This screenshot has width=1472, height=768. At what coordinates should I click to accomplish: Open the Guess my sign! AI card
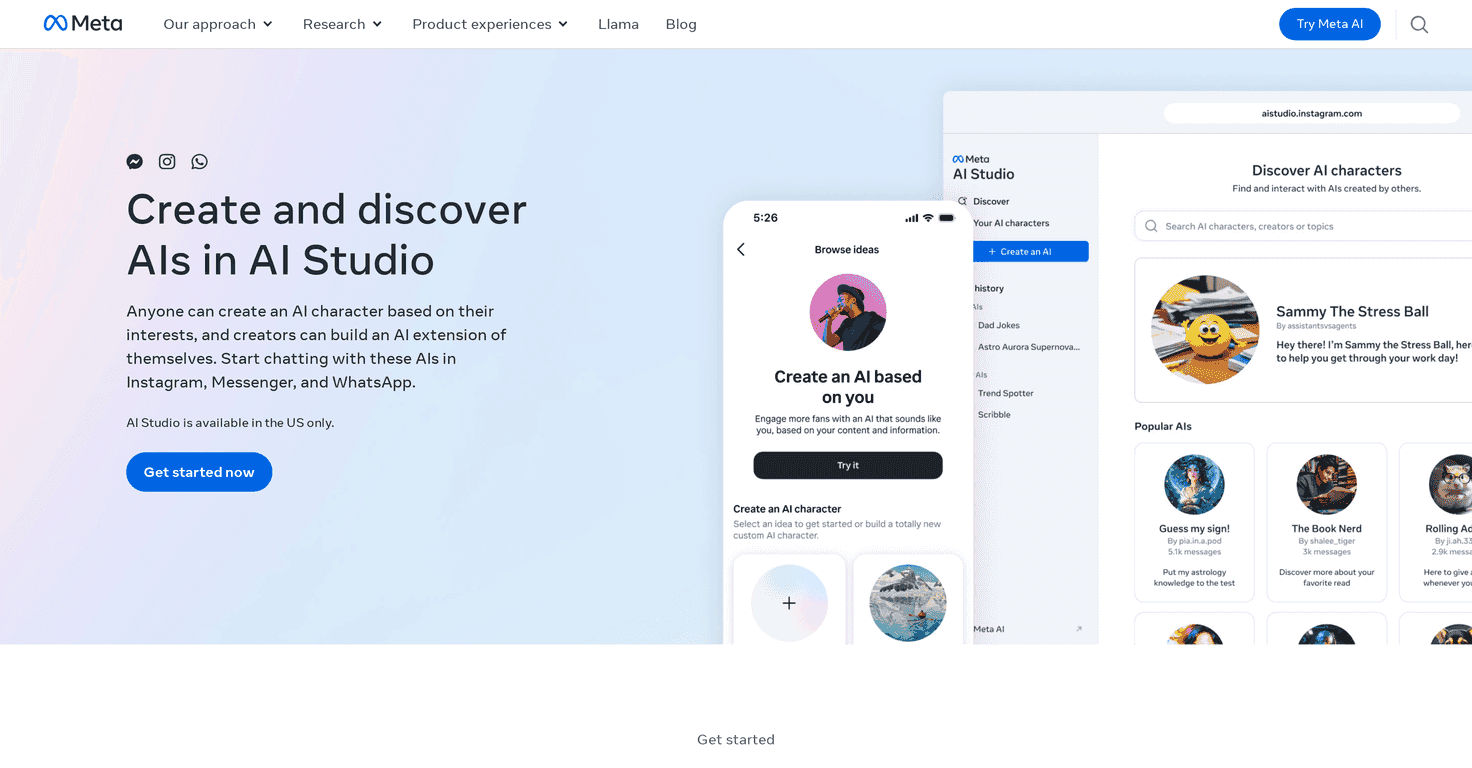click(1194, 521)
